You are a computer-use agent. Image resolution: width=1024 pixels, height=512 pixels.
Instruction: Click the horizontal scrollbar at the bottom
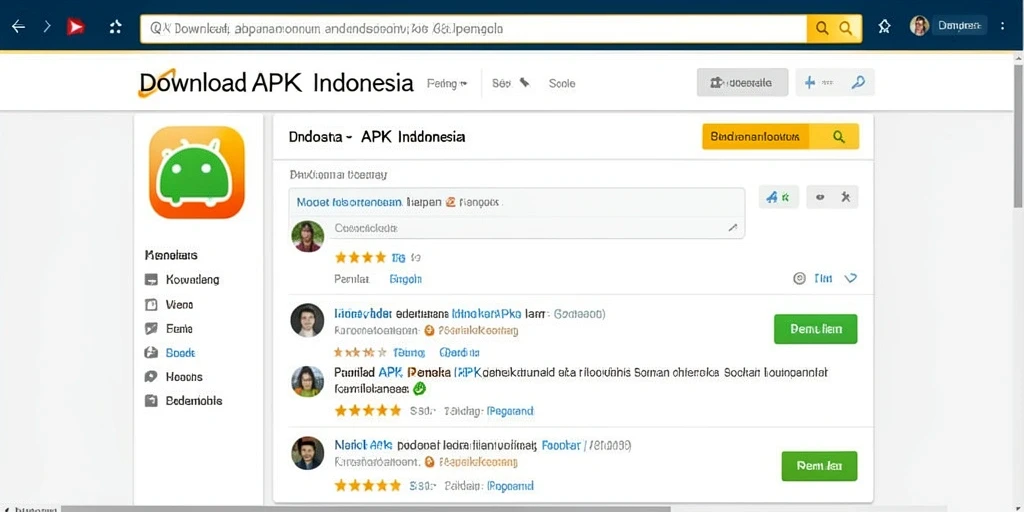click(366, 509)
